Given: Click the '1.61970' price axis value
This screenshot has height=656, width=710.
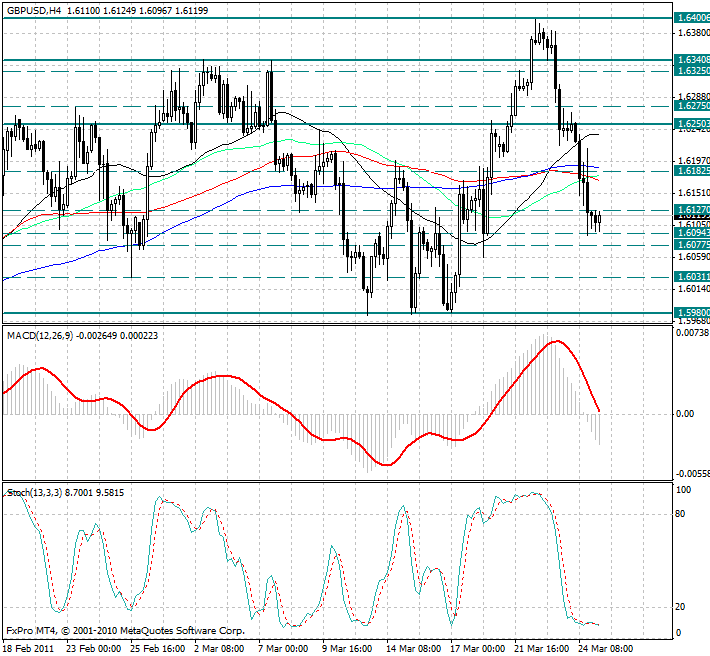Looking at the screenshot, I should (x=694, y=161).
